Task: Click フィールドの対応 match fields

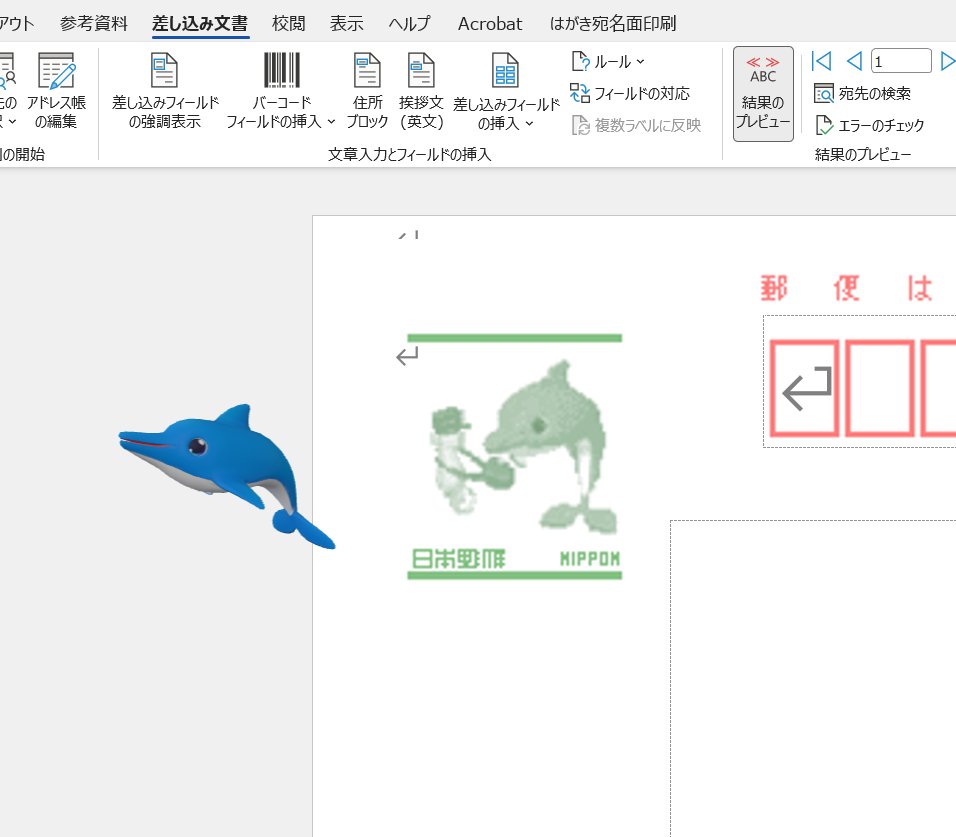Action: (x=630, y=93)
